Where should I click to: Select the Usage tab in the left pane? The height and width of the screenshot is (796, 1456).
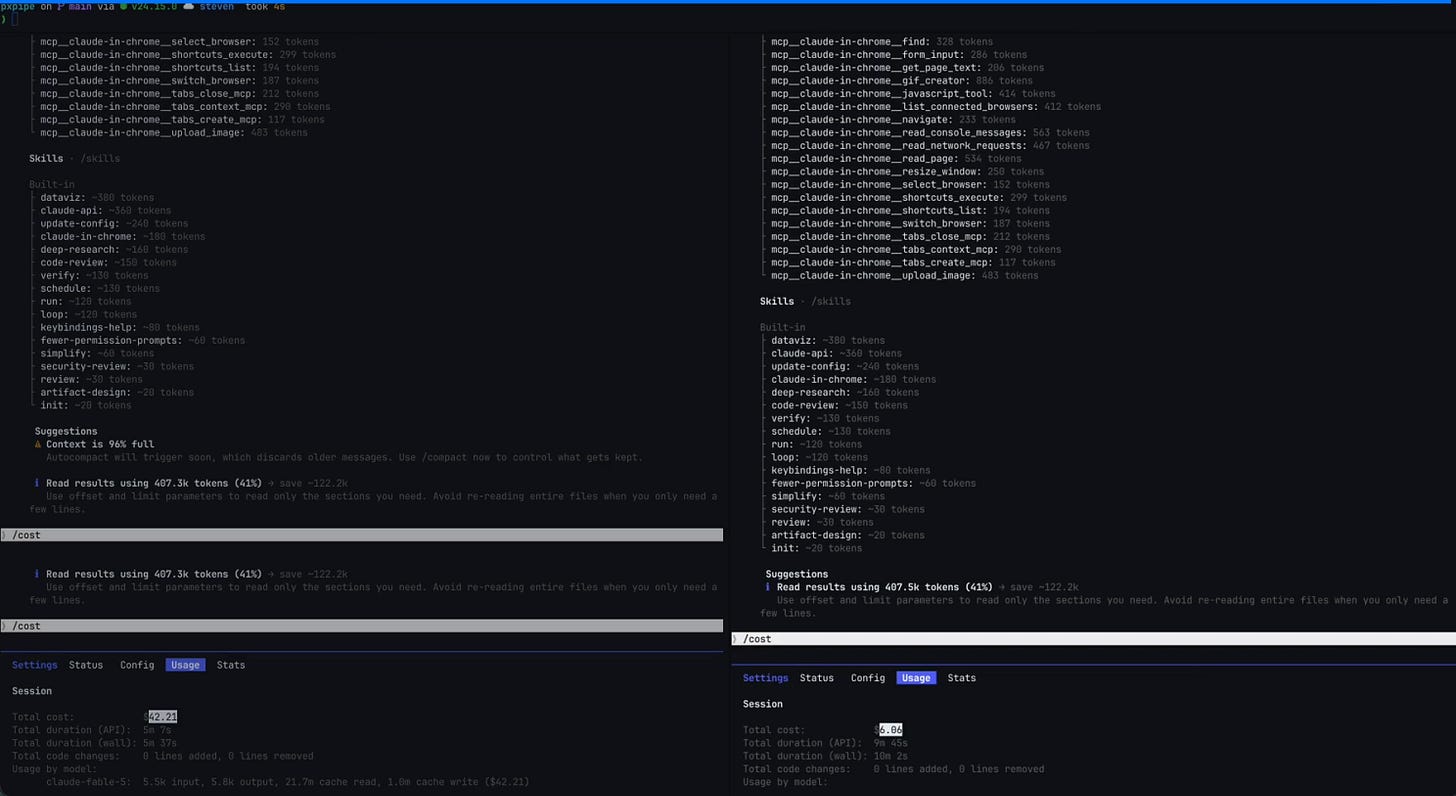click(185, 665)
